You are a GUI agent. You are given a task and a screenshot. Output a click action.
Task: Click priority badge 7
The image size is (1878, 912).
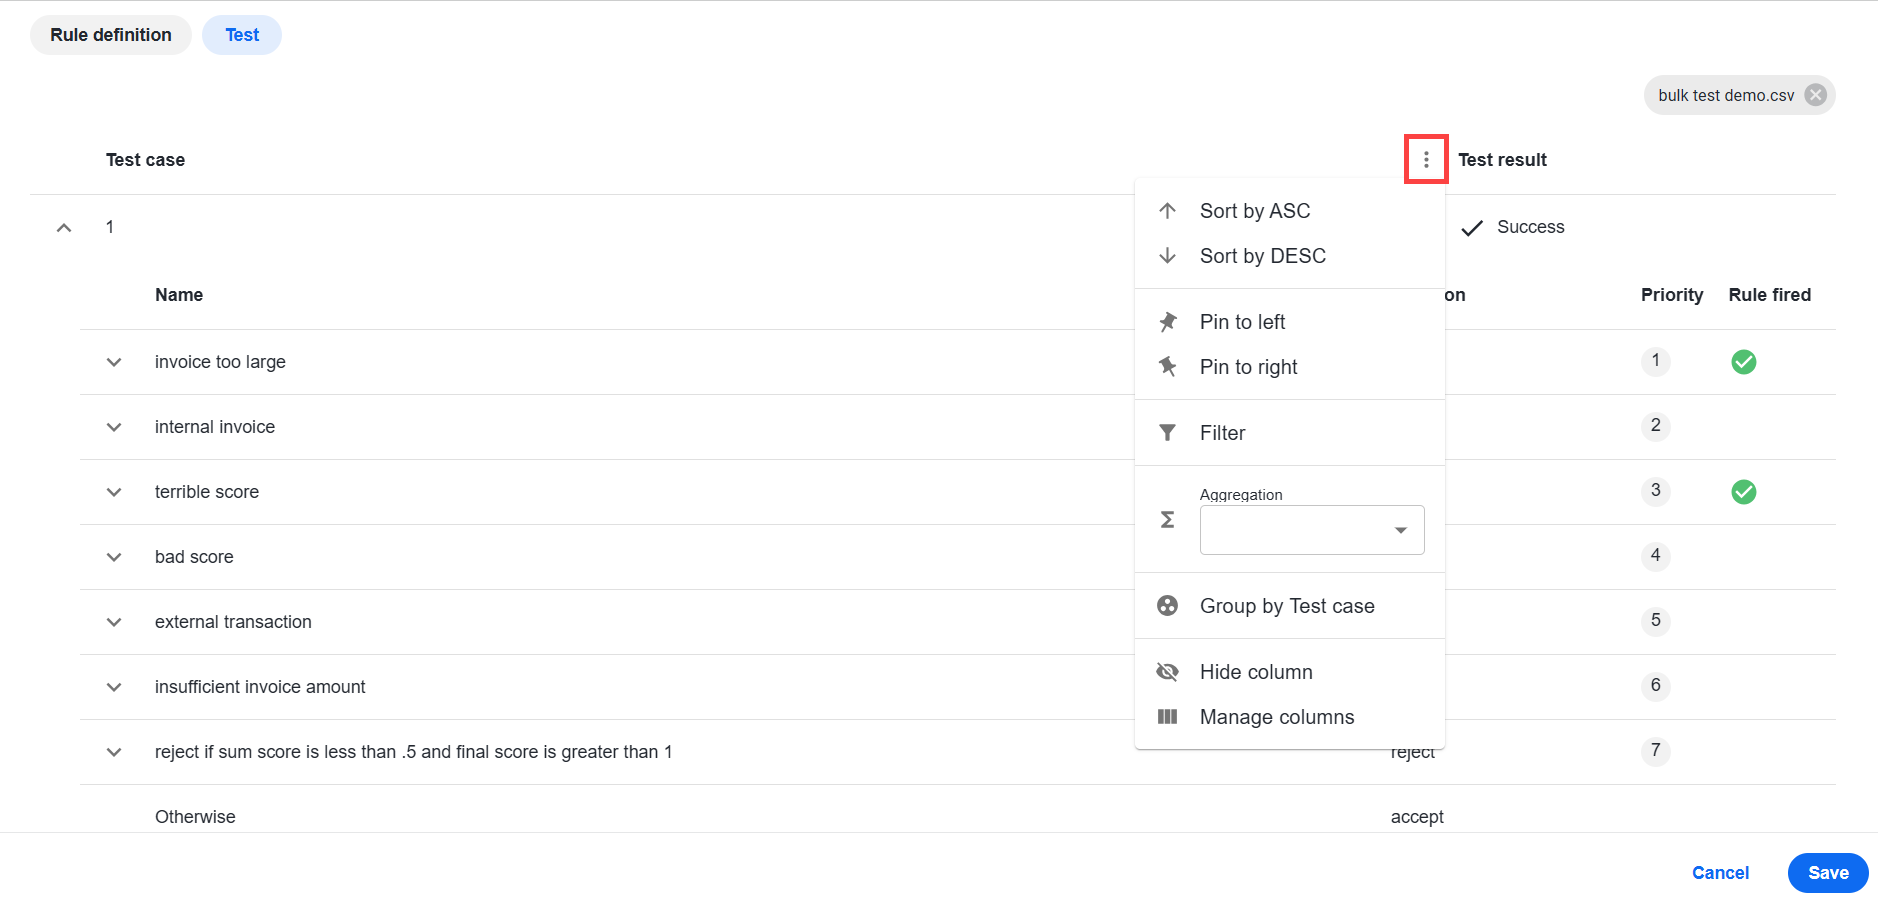click(1656, 751)
